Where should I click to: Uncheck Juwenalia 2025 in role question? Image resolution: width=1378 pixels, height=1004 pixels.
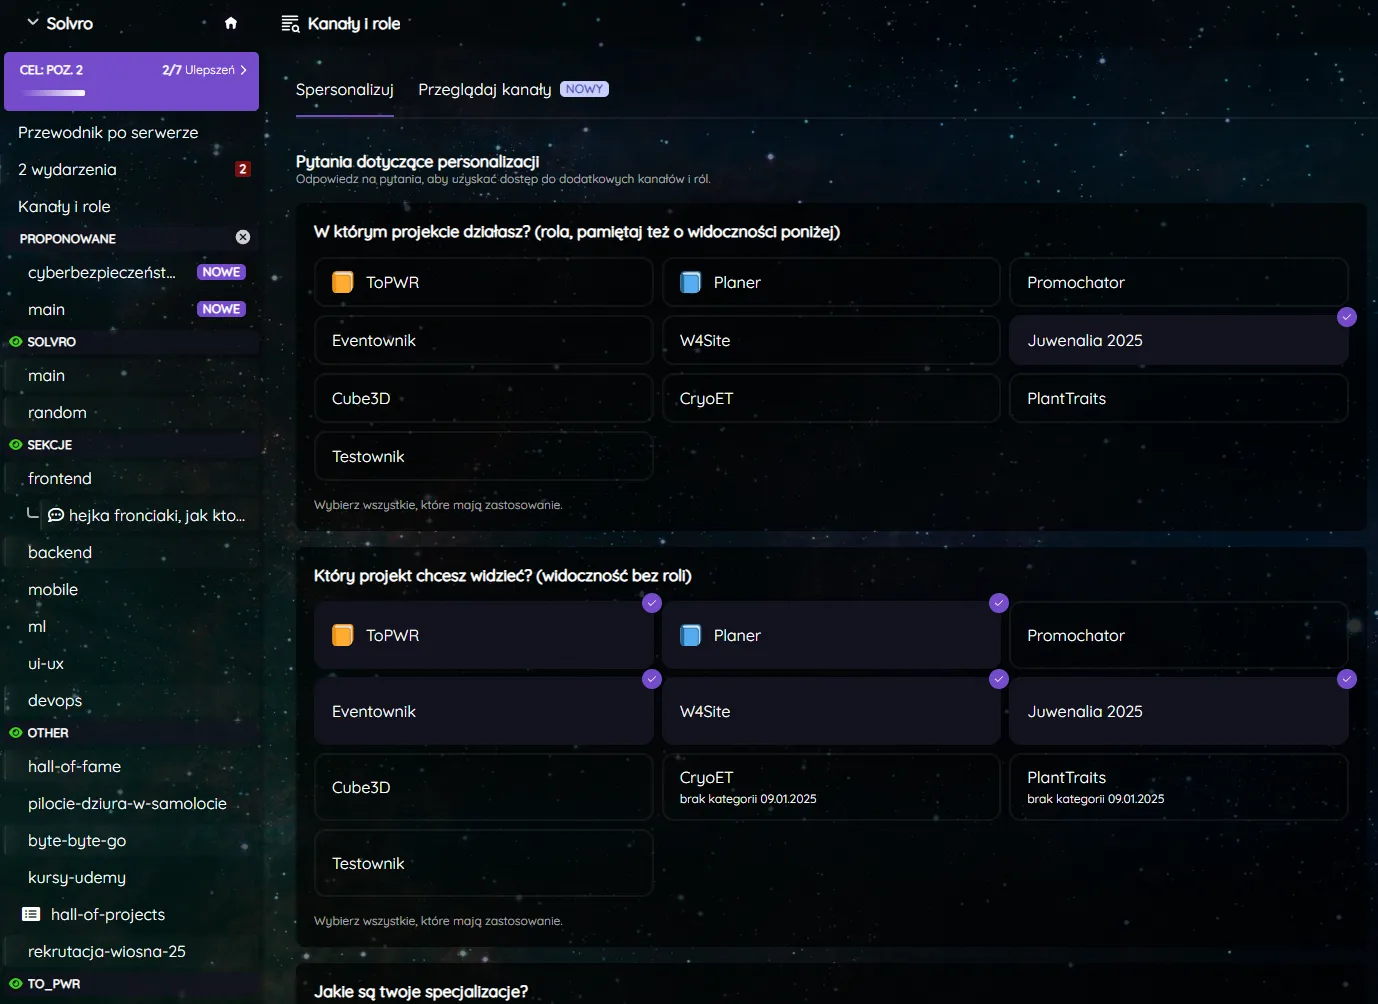[x=1178, y=341]
